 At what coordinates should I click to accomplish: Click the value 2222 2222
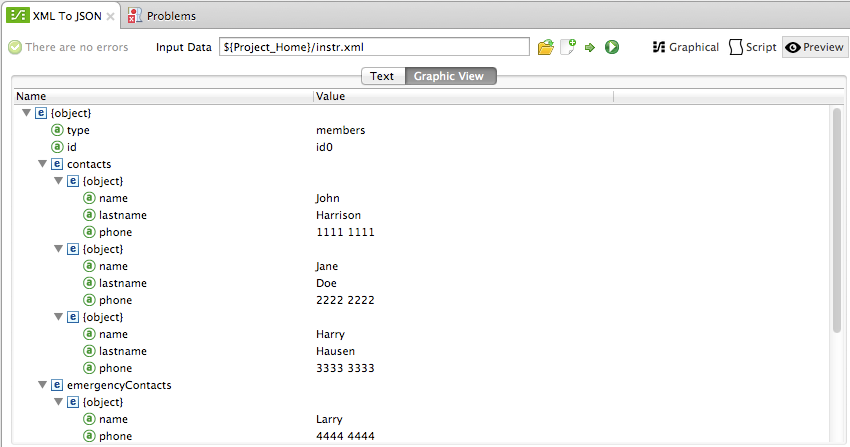click(345, 300)
